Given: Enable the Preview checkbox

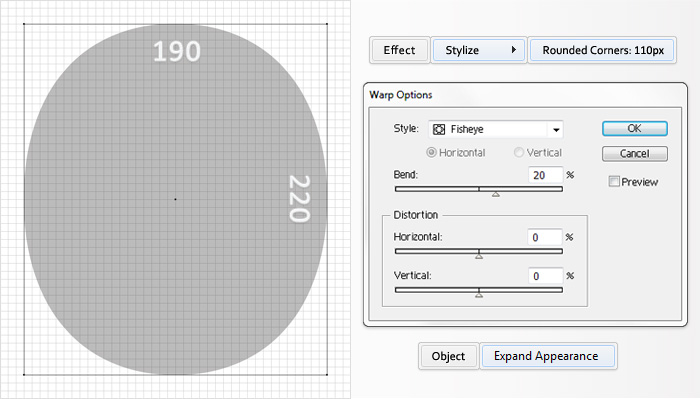Looking at the screenshot, I should click(x=614, y=181).
